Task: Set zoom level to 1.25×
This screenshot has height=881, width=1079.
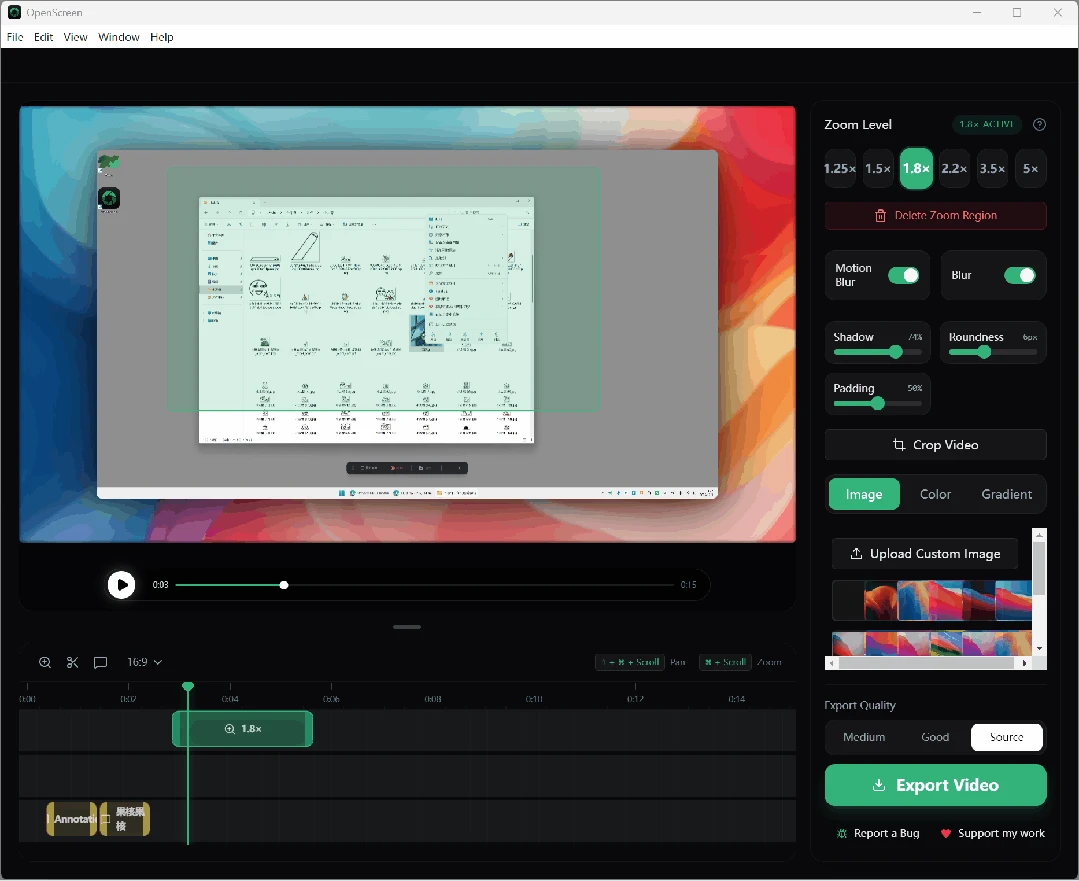Action: coord(840,169)
